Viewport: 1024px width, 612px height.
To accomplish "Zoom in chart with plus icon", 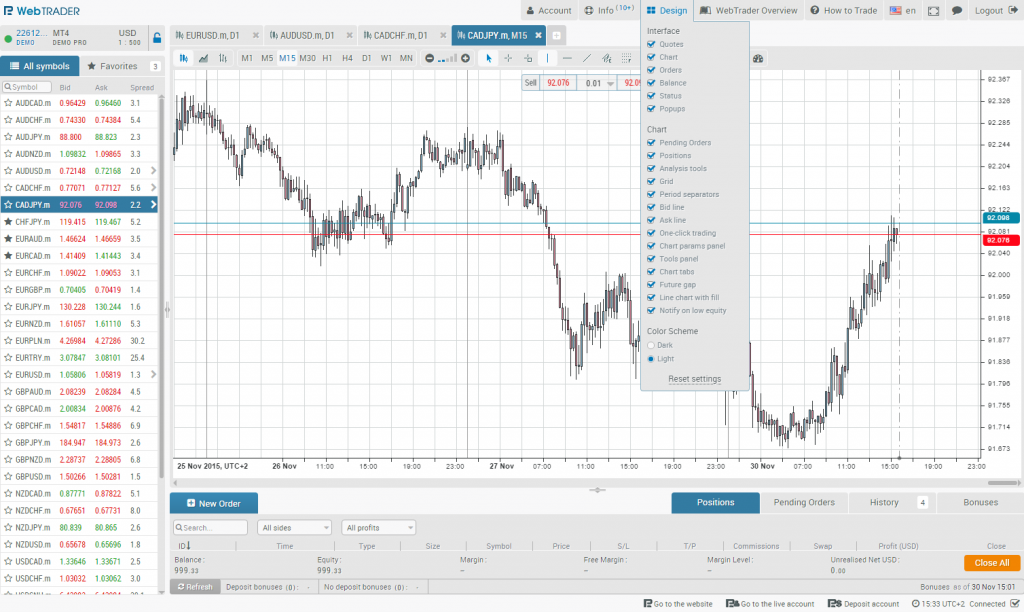I will point(466,58).
